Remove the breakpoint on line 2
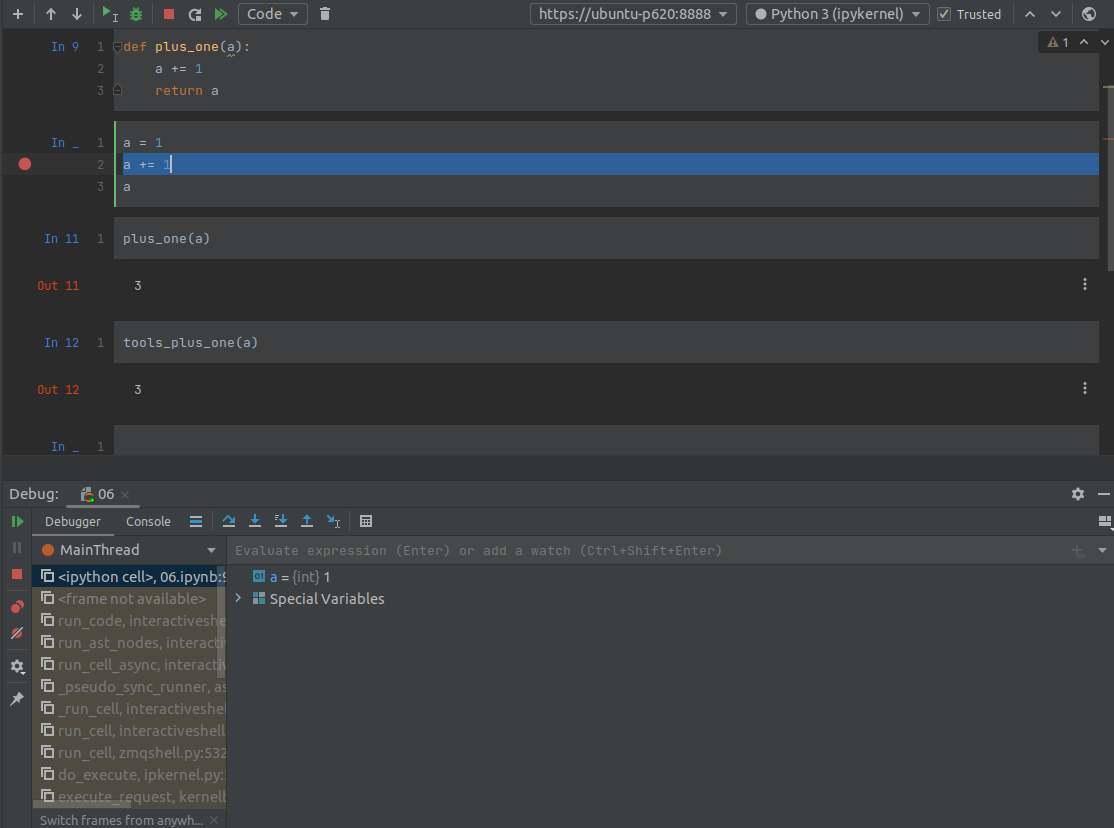The width and height of the screenshot is (1114, 828). 25,164
